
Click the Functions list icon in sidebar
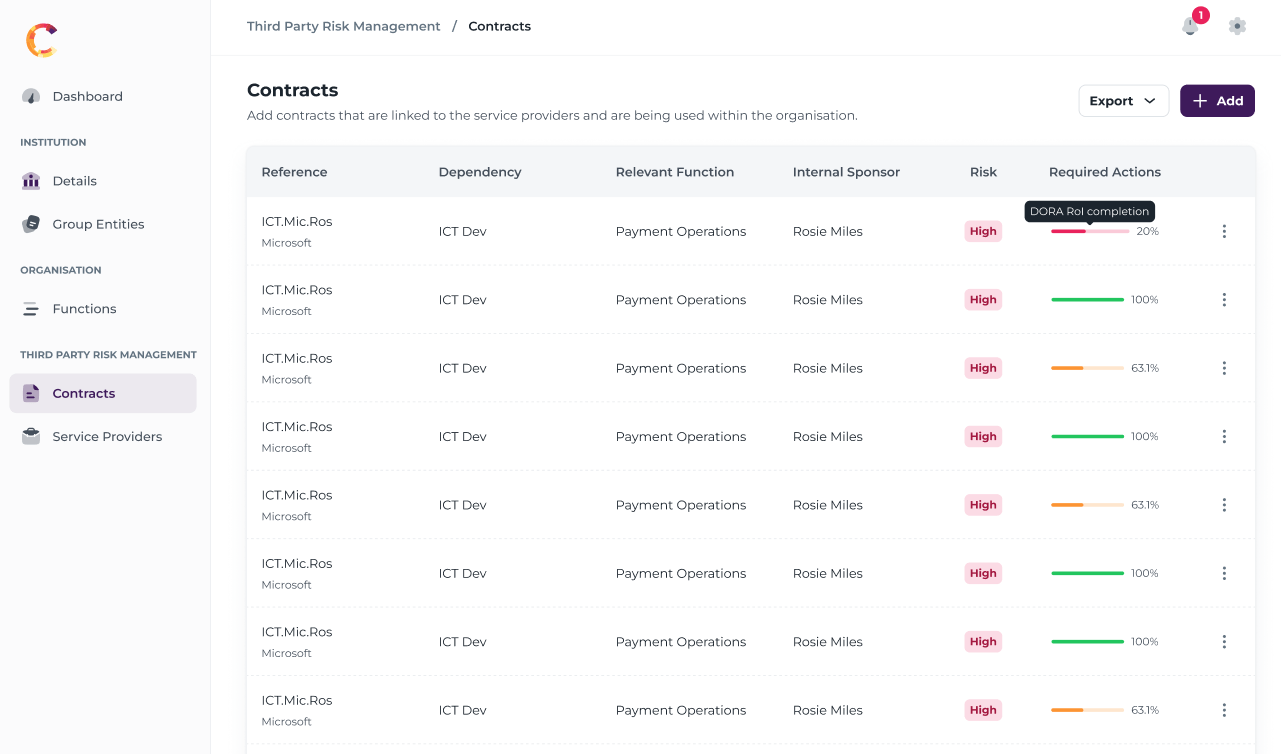31,309
